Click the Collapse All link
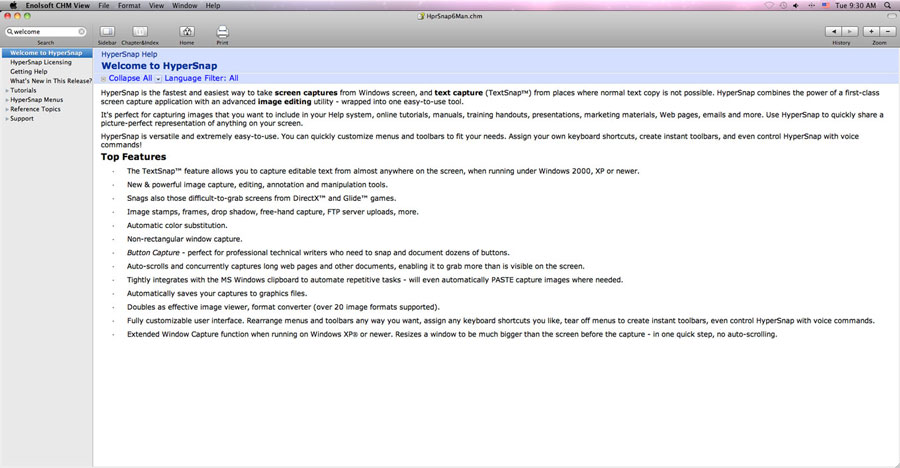Viewport: 900px width, 468px height. click(130, 78)
